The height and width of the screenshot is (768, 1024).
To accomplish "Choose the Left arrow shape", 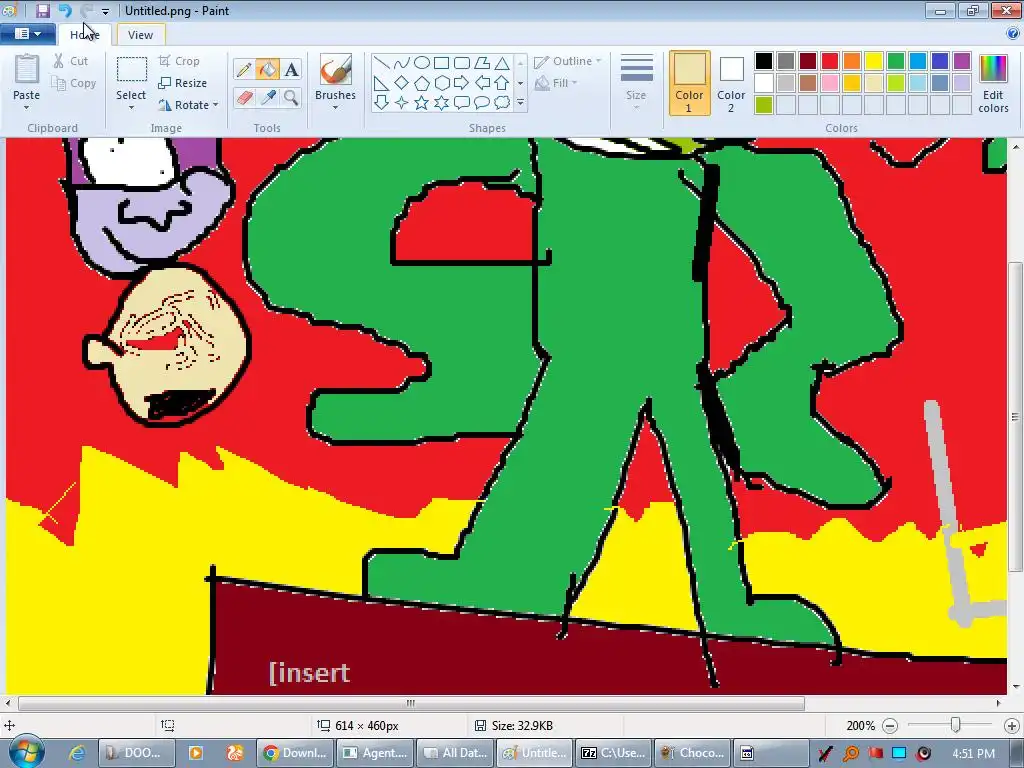I will pos(482,83).
